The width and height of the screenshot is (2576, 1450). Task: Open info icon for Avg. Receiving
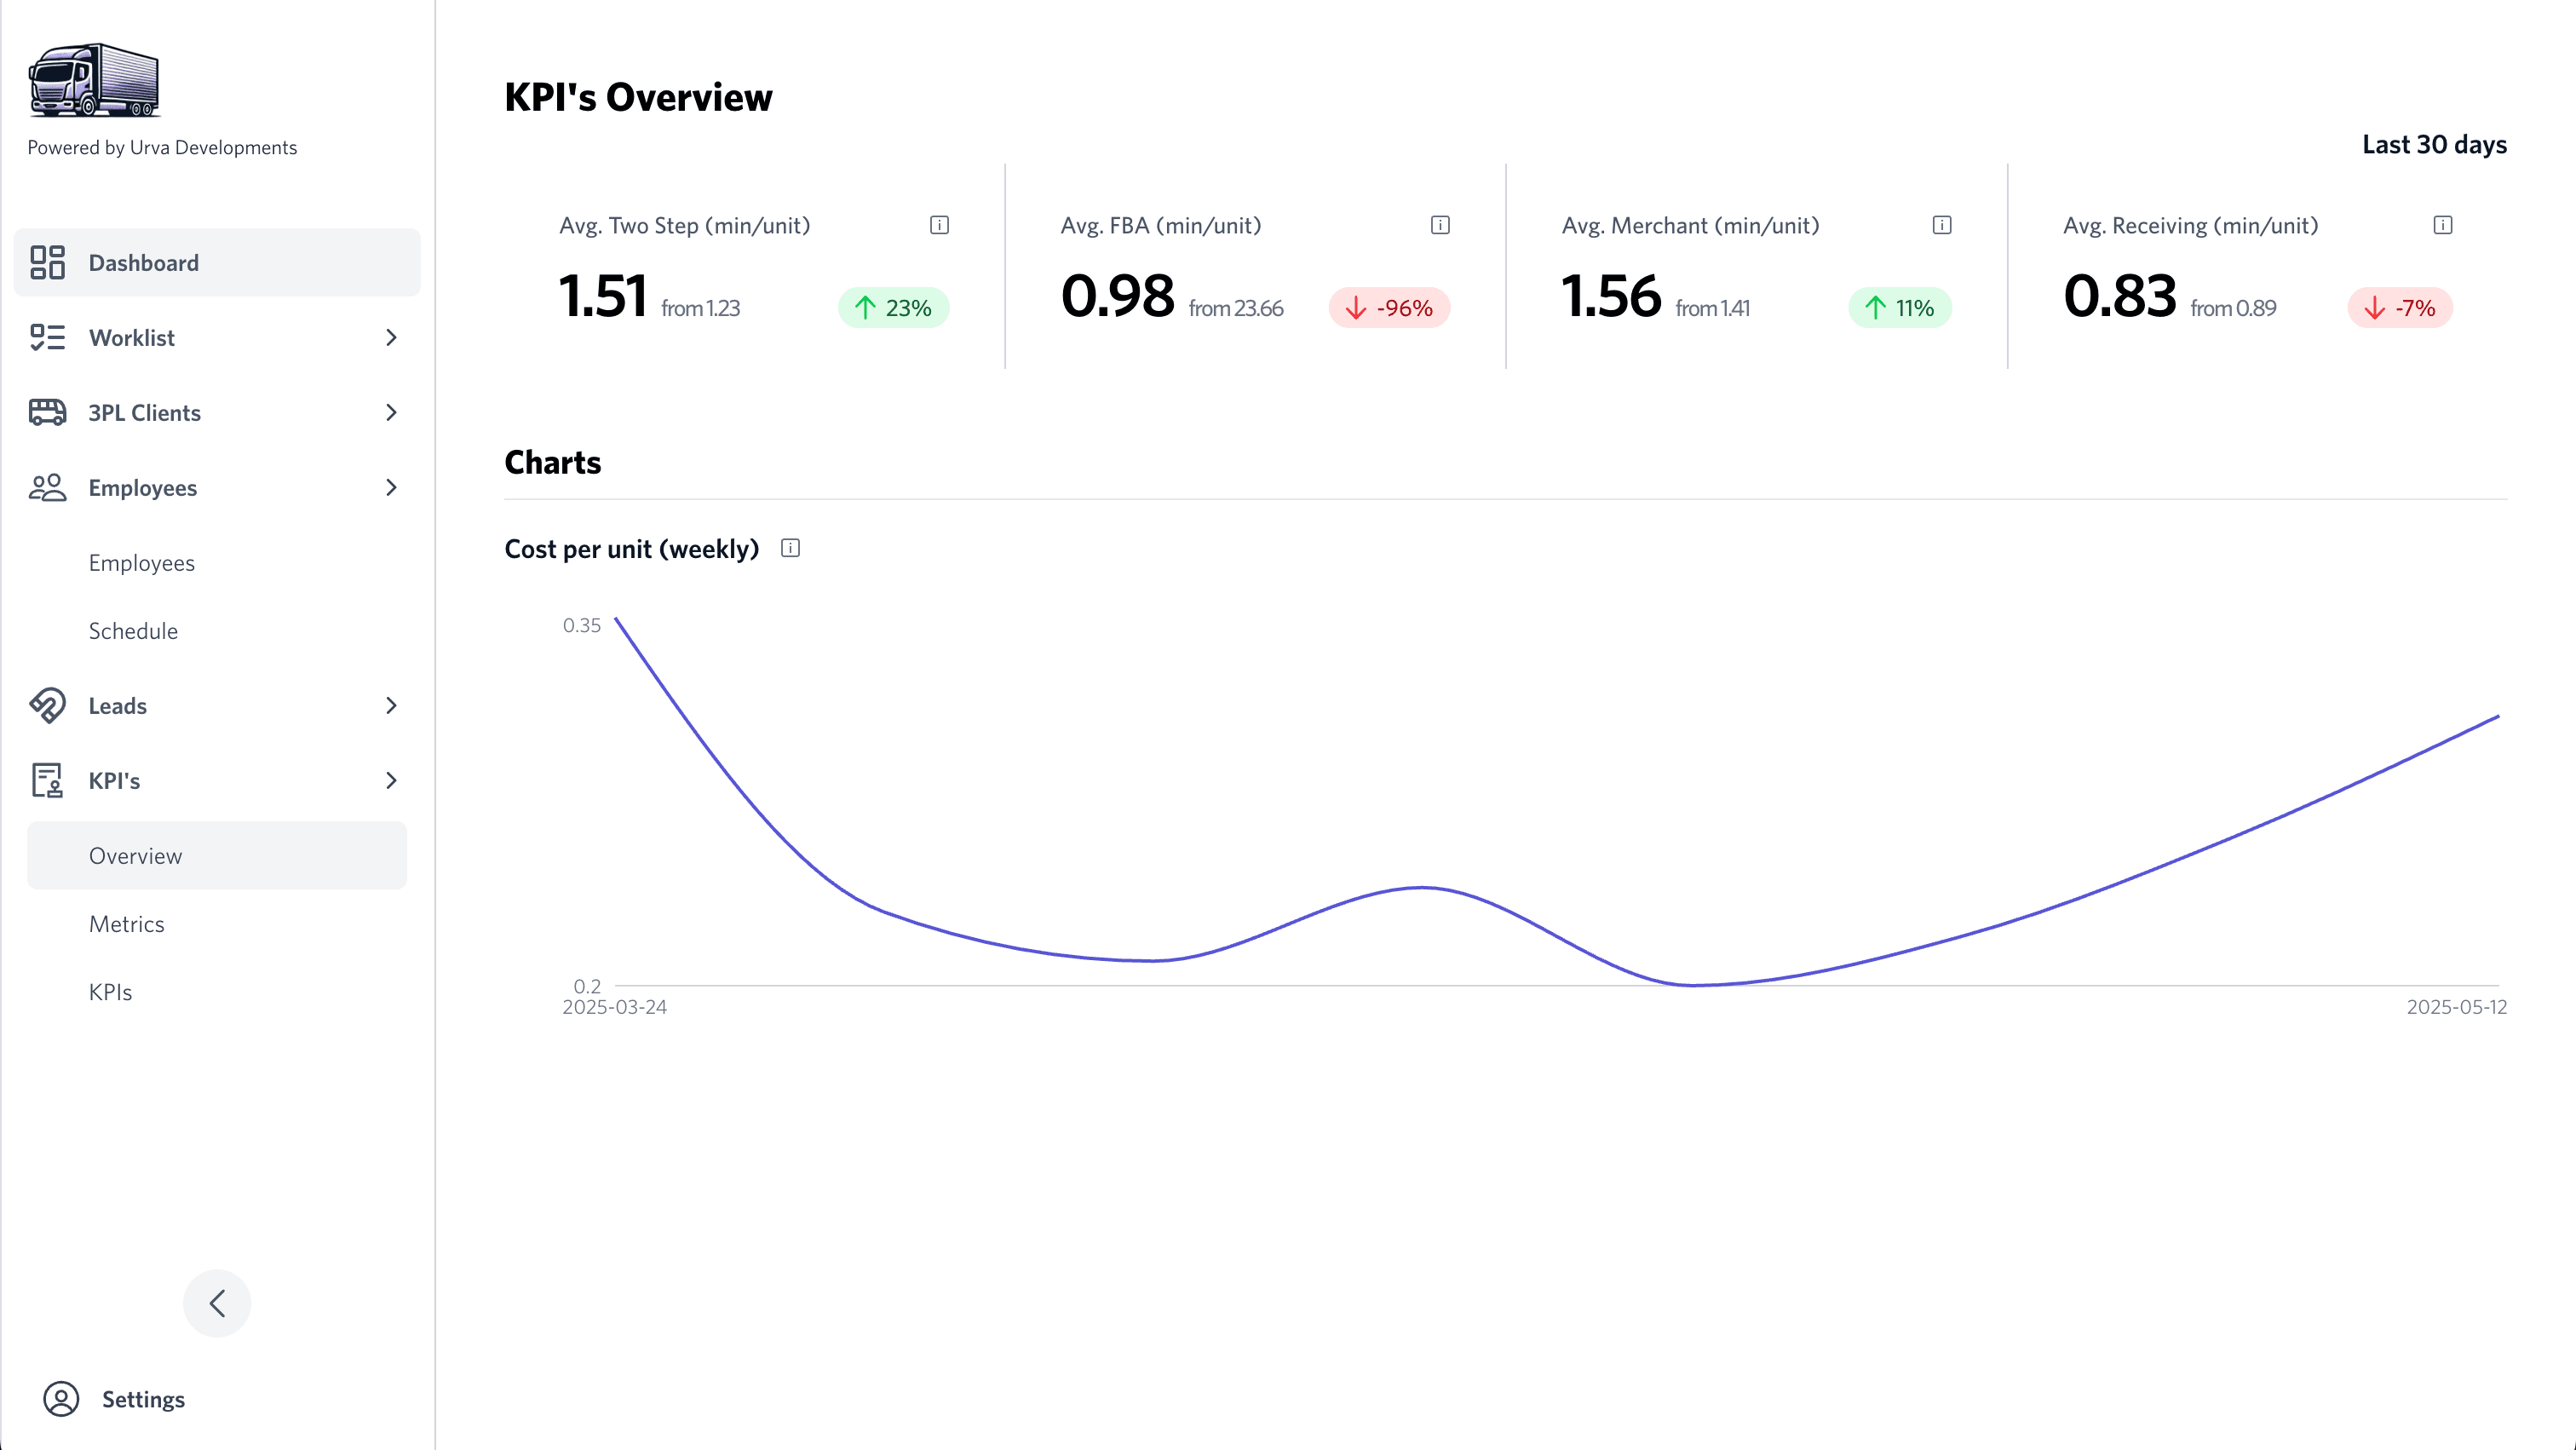tap(2443, 225)
